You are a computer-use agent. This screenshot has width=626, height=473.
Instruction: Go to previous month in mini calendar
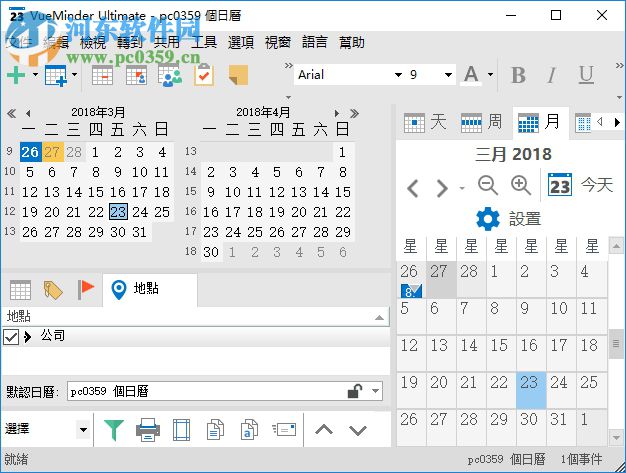pyautogui.click(x=28, y=113)
